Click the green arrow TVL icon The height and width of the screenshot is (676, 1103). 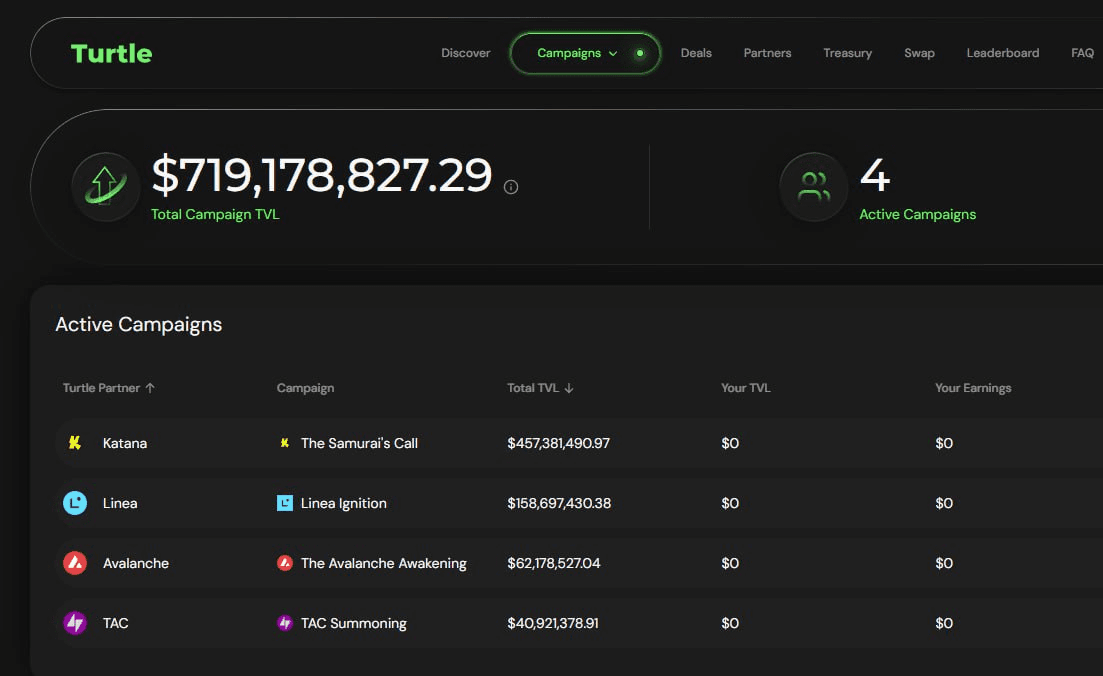pos(105,186)
